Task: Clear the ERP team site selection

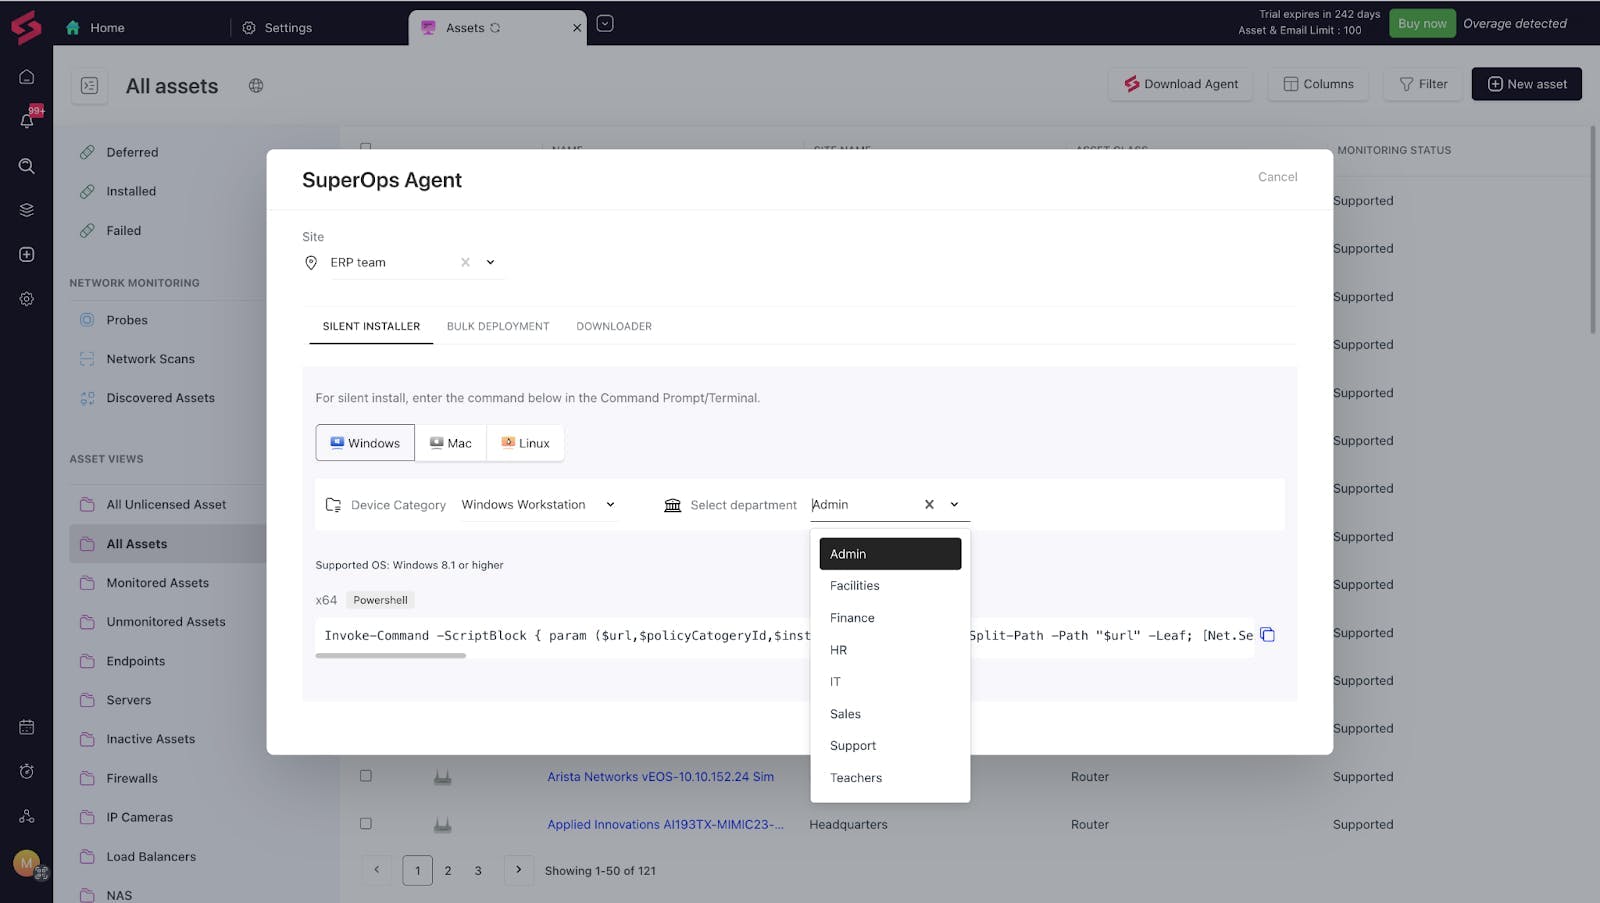Action: click(x=465, y=262)
